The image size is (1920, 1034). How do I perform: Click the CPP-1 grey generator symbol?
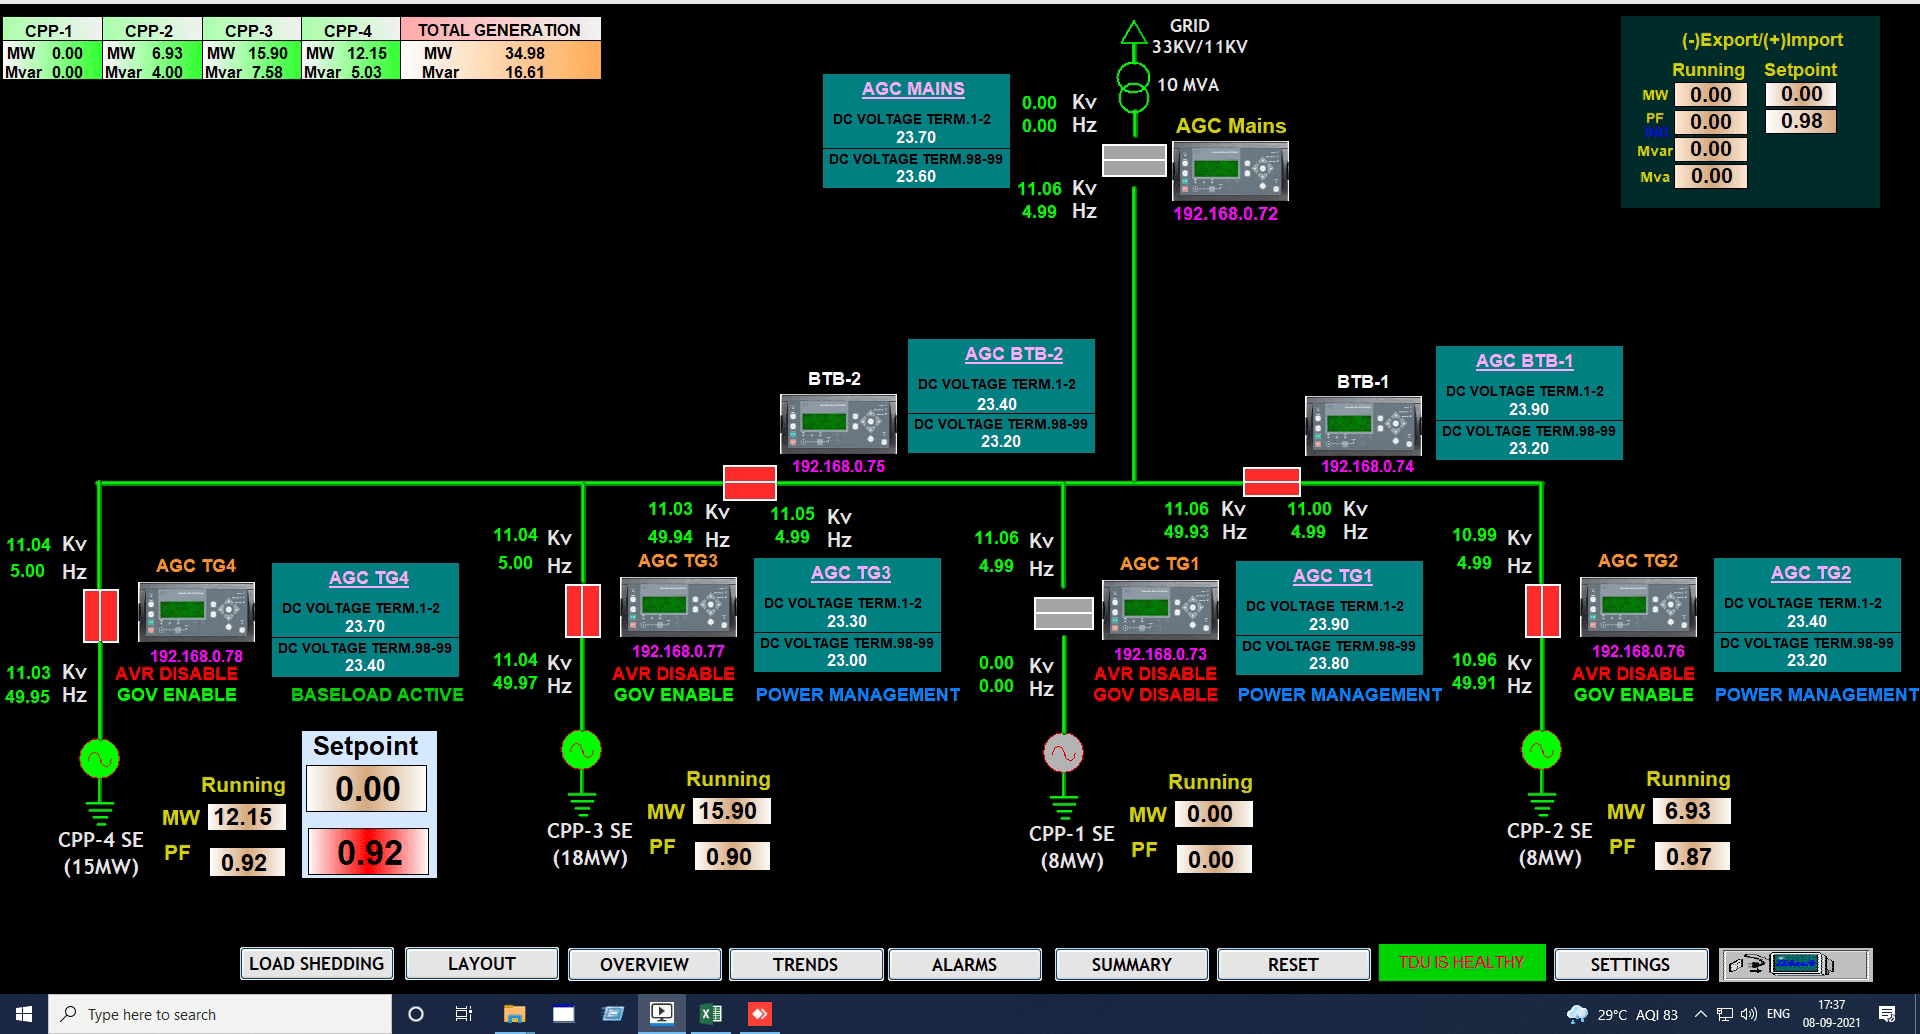click(1063, 752)
